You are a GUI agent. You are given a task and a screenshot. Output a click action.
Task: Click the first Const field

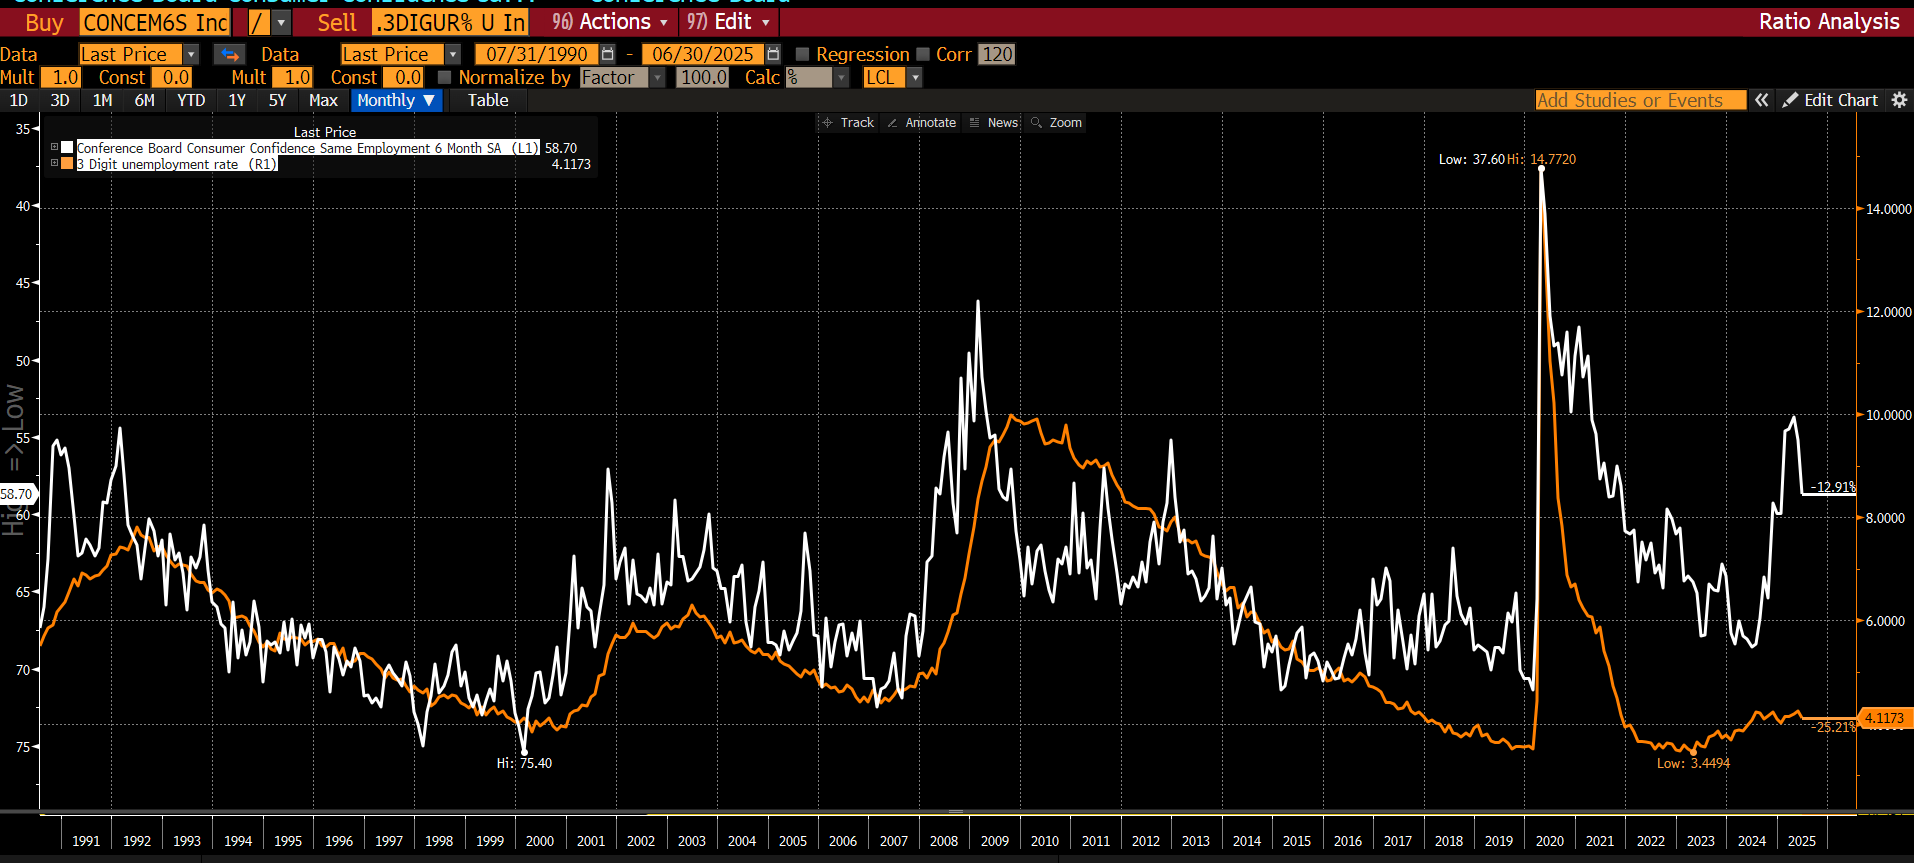tap(172, 77)
